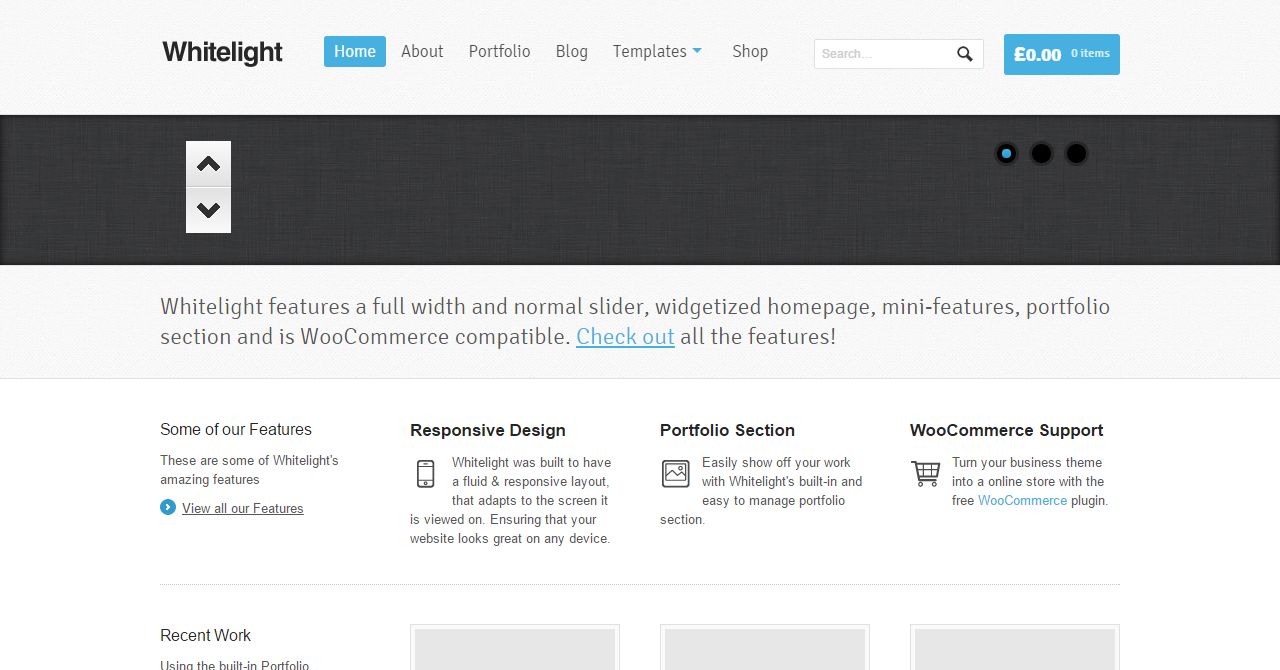The width and height of the screenshot is (1280, 670).
Task: Click the blue arrow icon beside View all our Features
Action: coord(168,507)
